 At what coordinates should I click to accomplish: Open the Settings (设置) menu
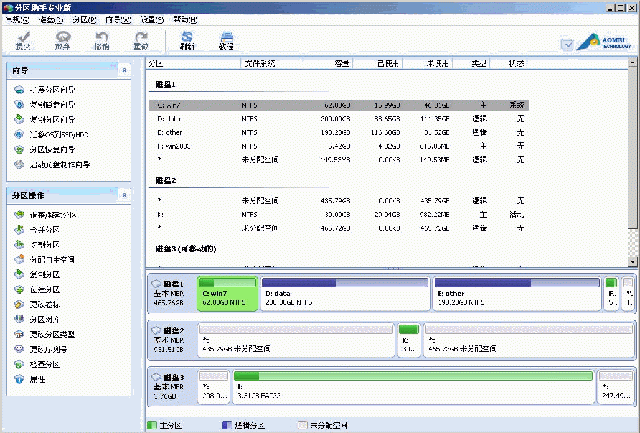(x=151, y=20)
